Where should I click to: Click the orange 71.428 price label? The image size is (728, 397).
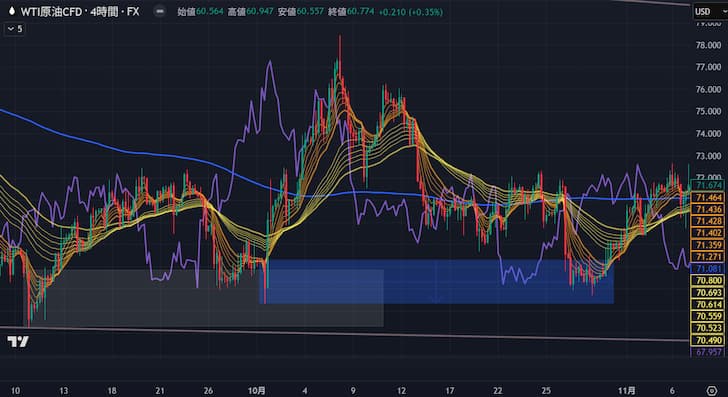point(708,221)
